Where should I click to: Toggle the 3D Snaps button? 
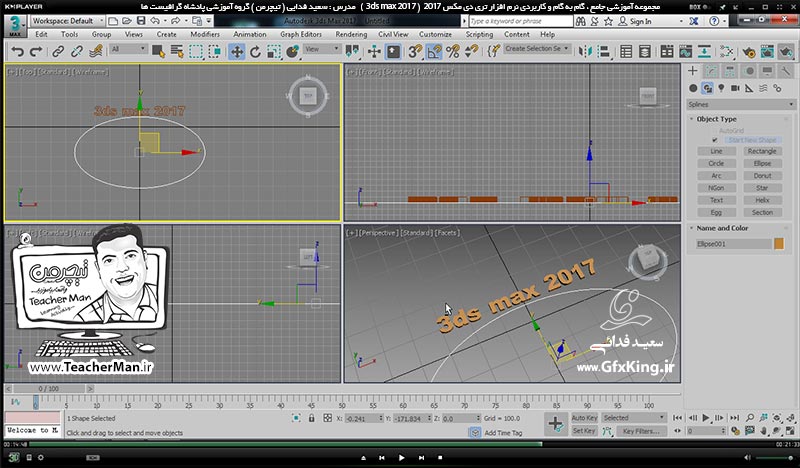(x=415, y=52)
